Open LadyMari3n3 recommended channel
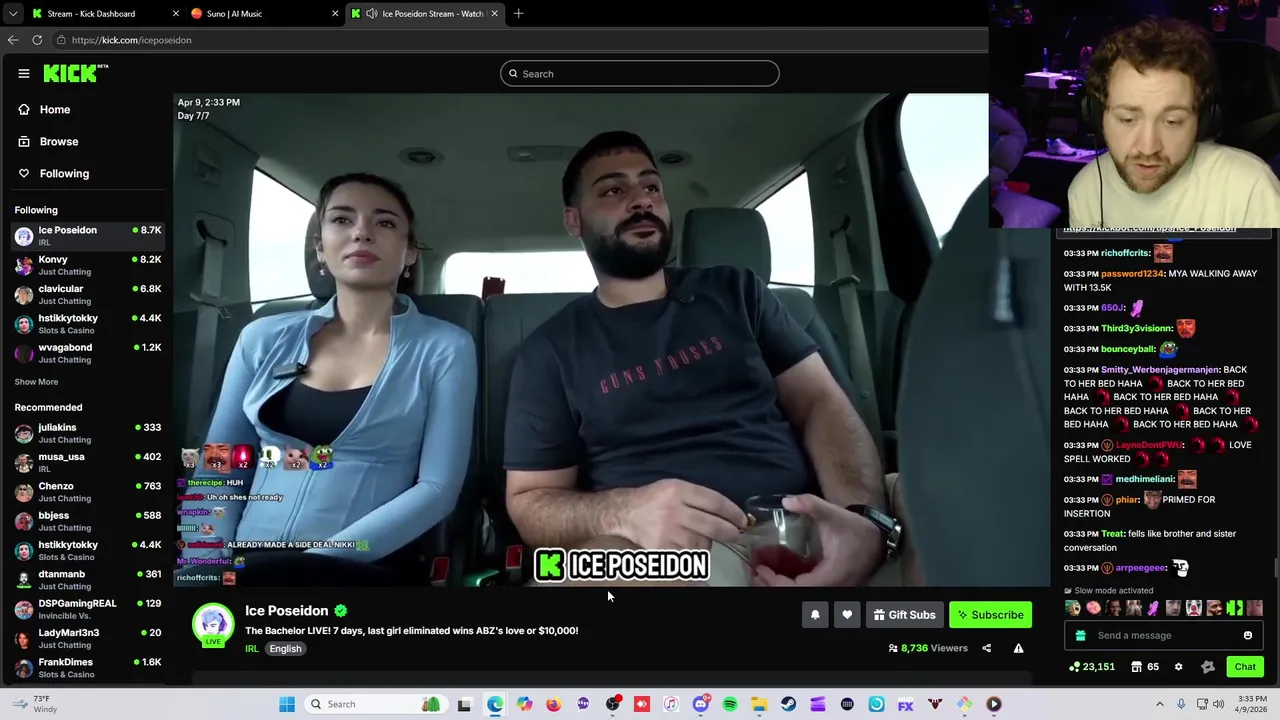Viewport: 1280px width, 720px height. tap(89, 638)
